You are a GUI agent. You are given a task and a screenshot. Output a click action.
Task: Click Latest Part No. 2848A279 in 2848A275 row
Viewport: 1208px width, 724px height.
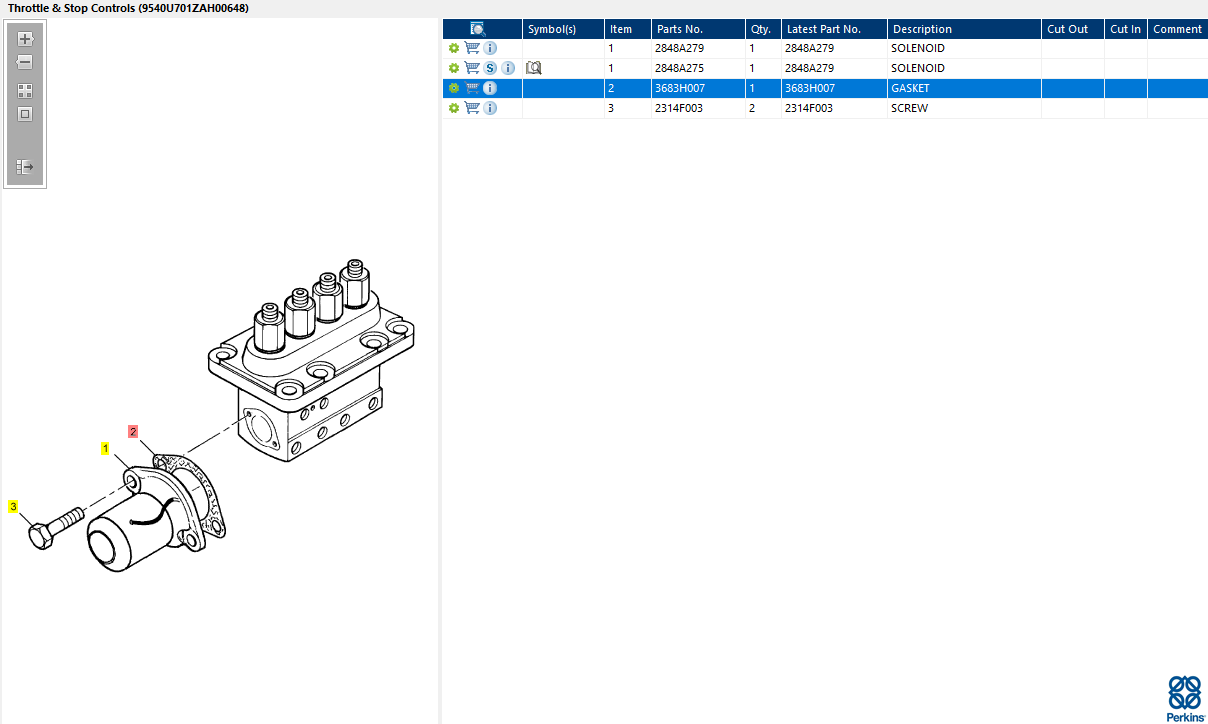809,68
